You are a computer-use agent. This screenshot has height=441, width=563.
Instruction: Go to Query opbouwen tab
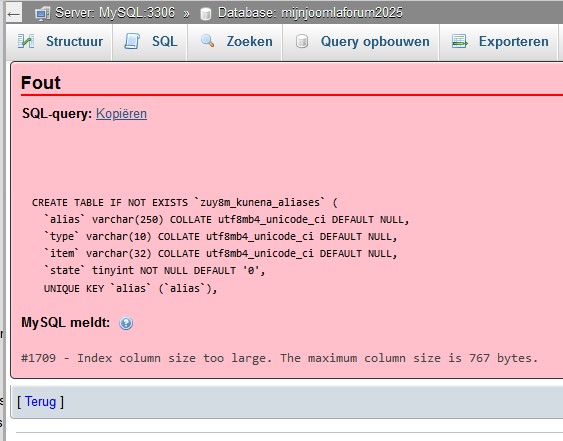pyautogui.click(x=361, y=42)
